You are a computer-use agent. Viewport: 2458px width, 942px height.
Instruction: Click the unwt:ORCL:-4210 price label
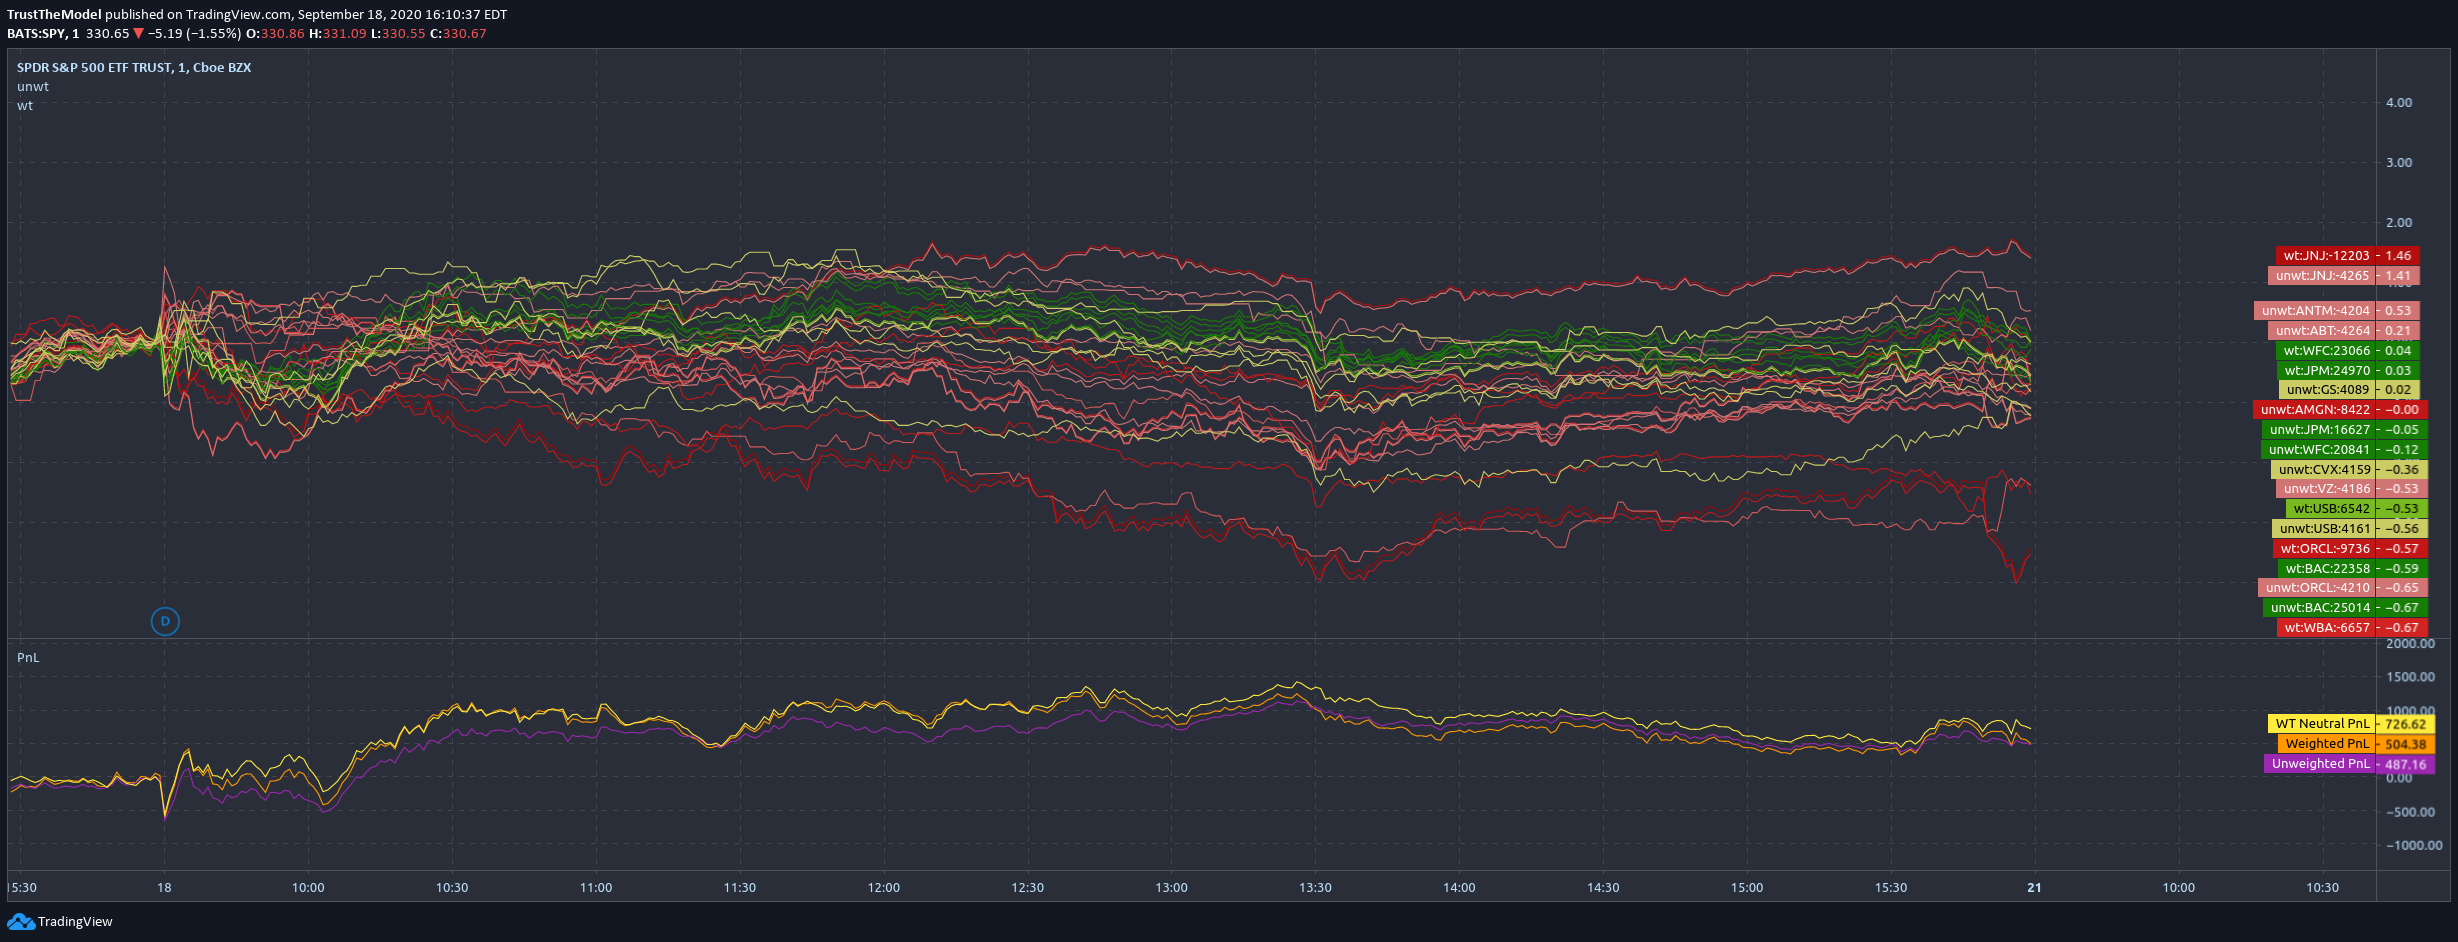[2342, 587]
